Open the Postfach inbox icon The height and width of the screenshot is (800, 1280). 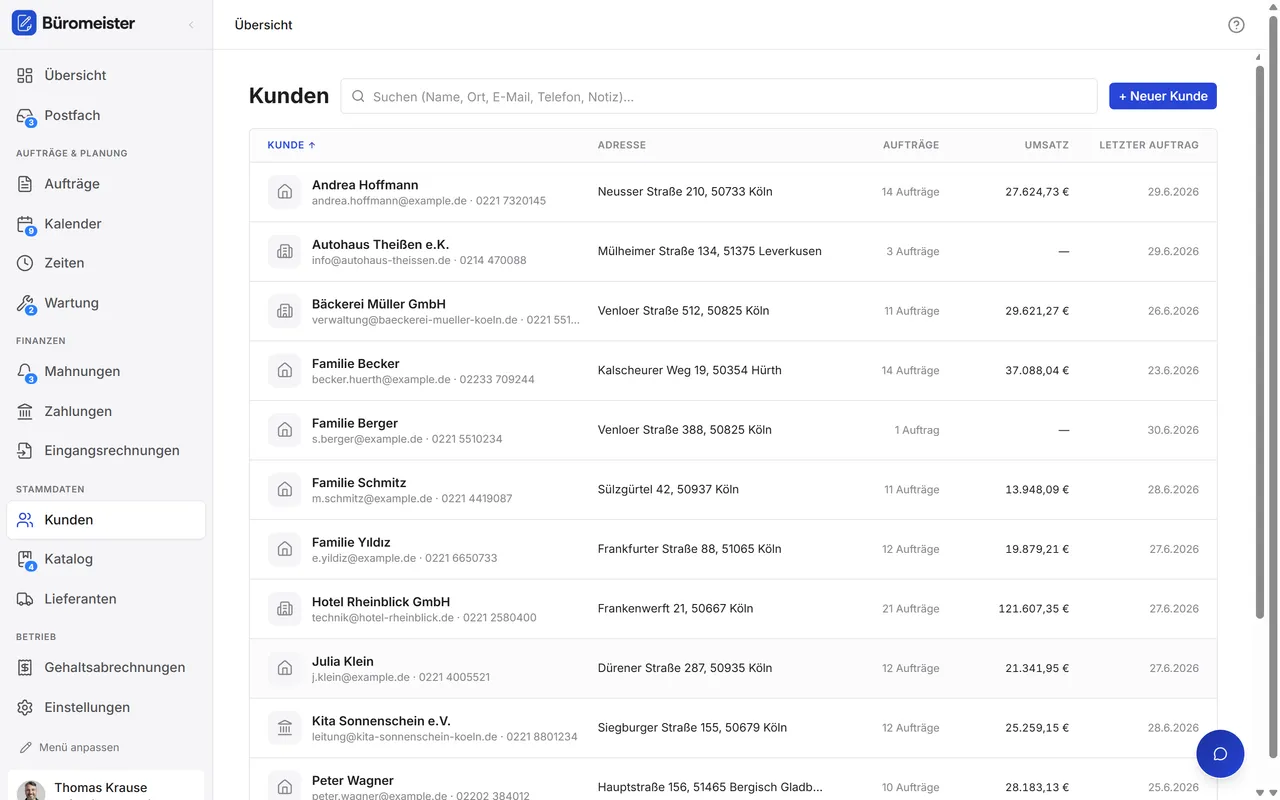(x=25, y=115)
